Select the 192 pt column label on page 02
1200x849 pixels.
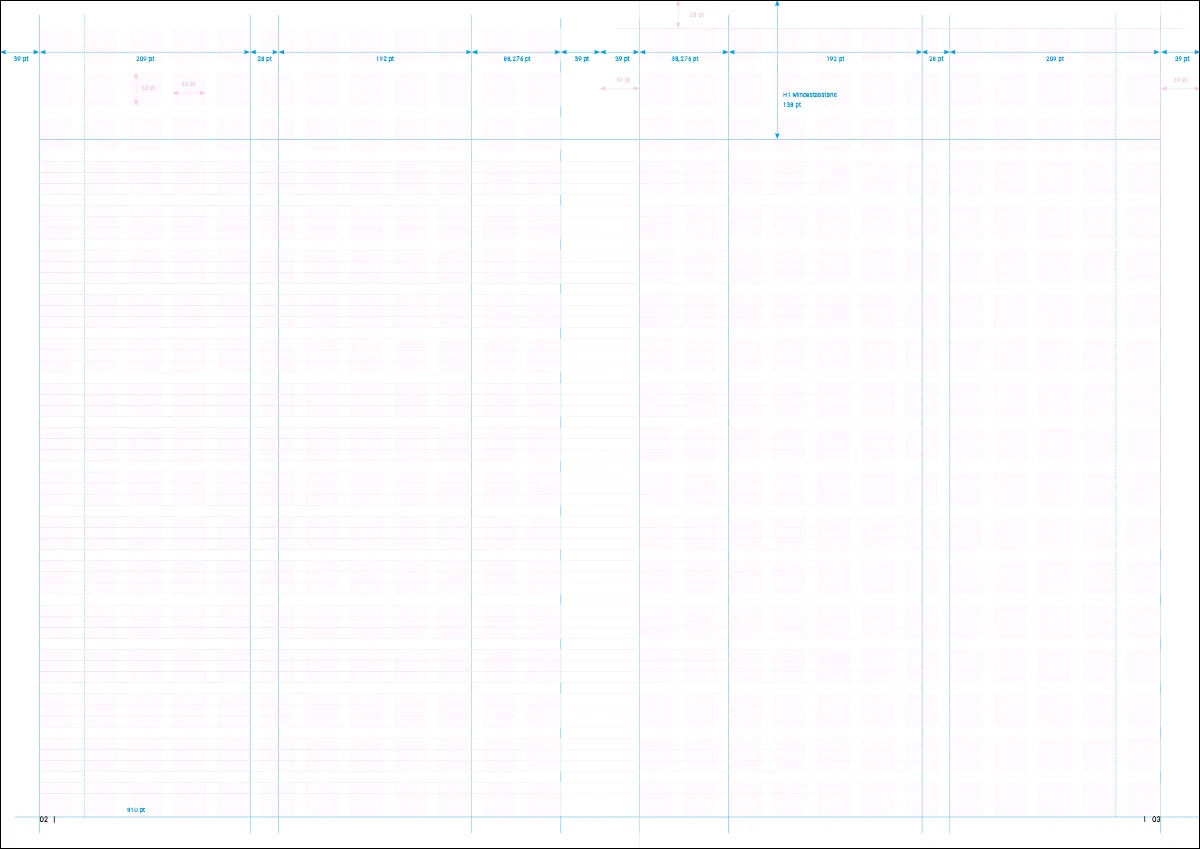pyautogui.click(x=385, y=60)
